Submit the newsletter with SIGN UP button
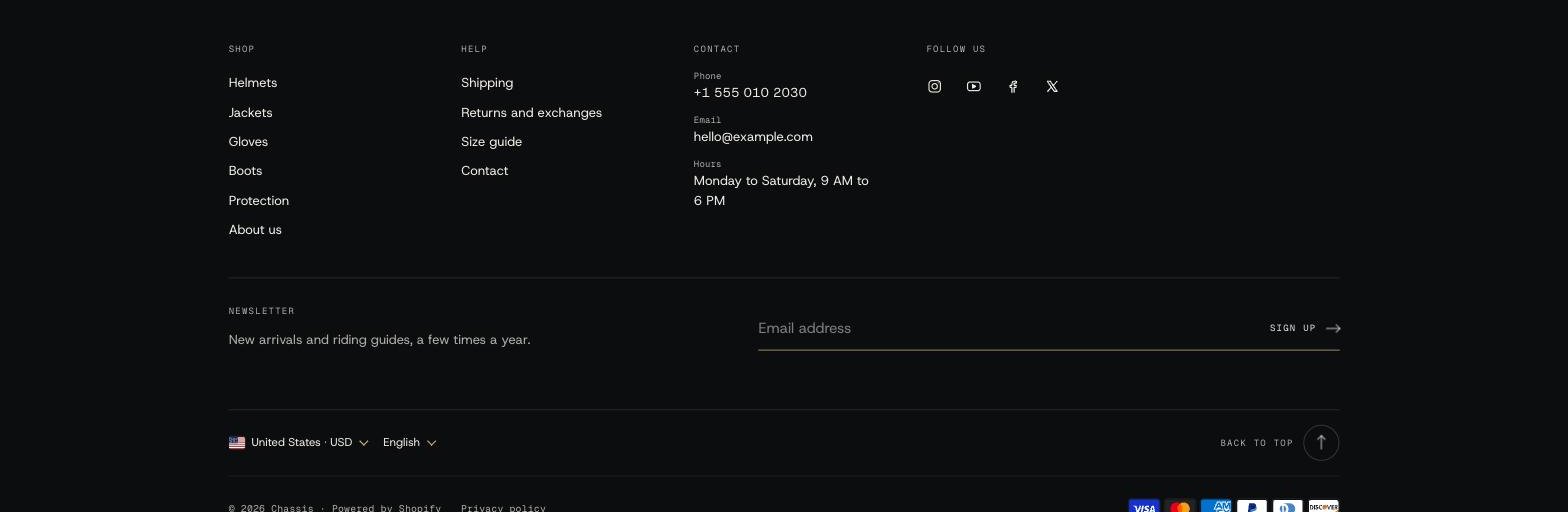The width and height of the screenshot is (1568, 512). (x=1305, y=328)
